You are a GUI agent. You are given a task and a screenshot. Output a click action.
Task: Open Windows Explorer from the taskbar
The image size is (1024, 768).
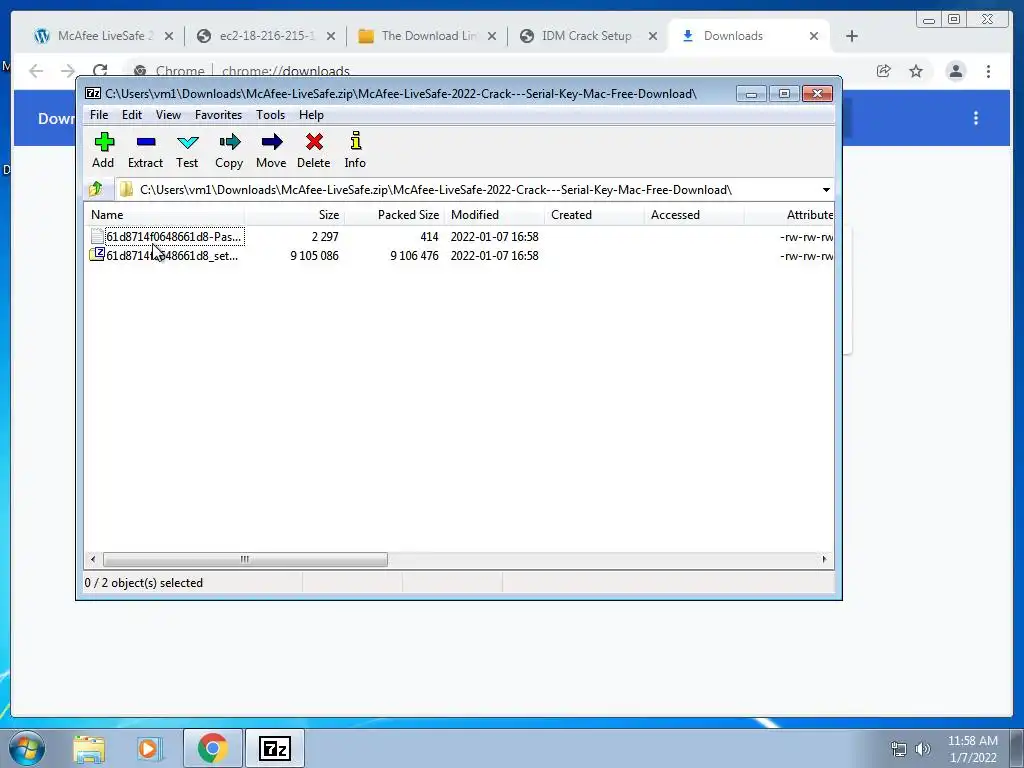pyautogui.click(x=89, y=748)
